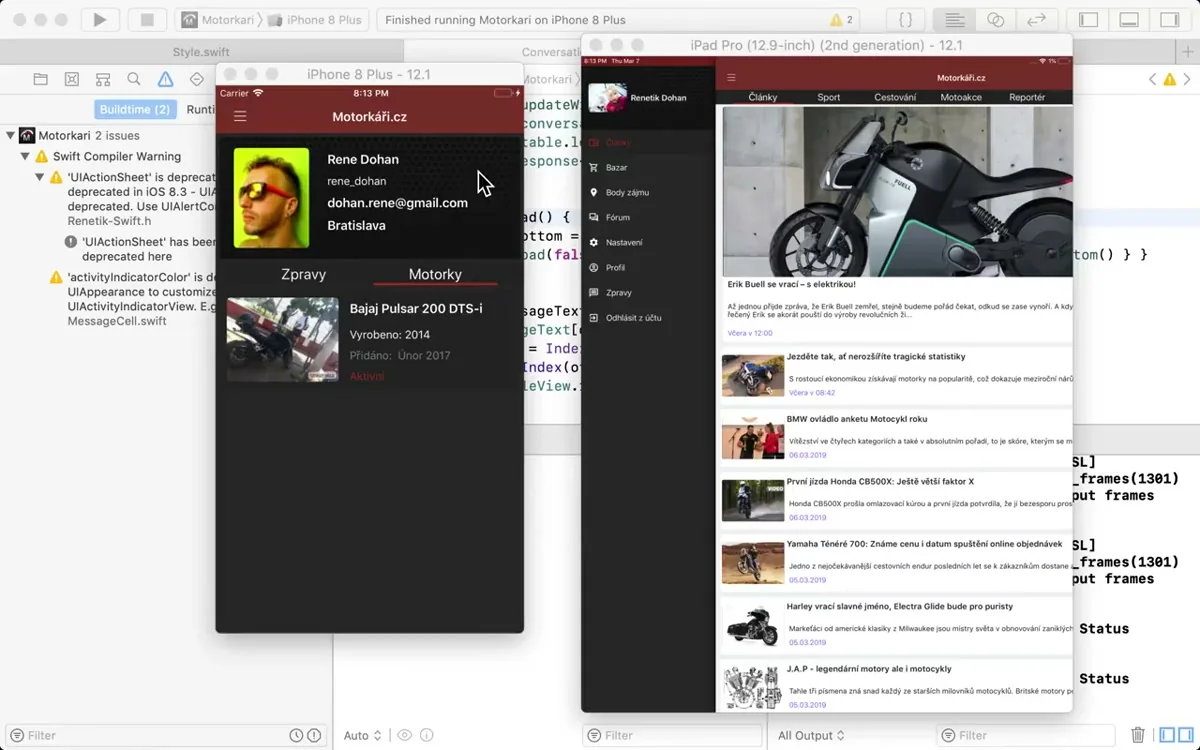Click the warnings count badge in activity bar

[x=842, y=20]
